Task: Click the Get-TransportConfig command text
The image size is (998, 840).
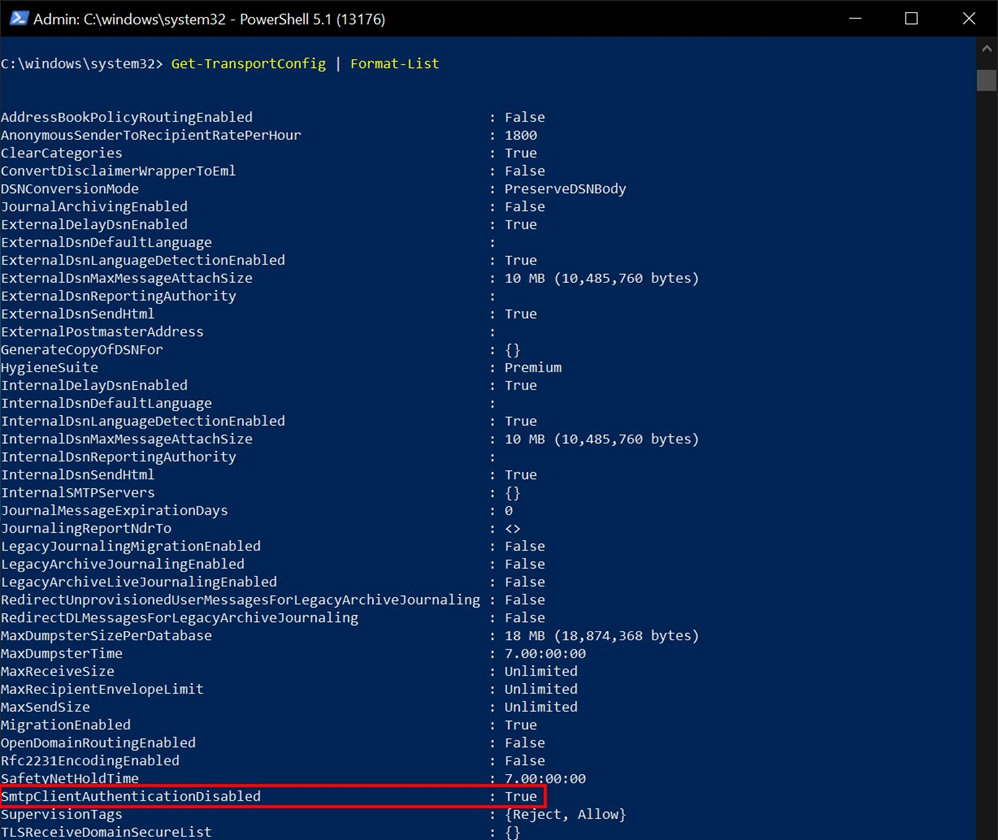Action: [248, 64]
